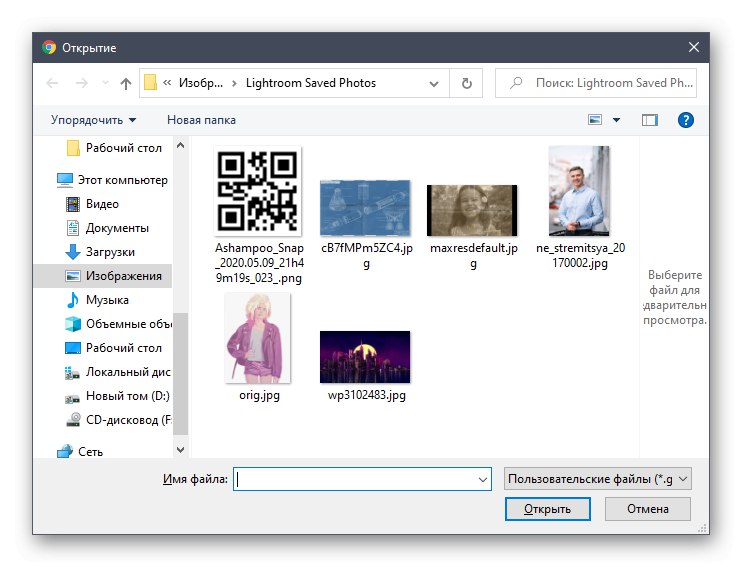Click the Up one level arrow icon

coord(125,84)
